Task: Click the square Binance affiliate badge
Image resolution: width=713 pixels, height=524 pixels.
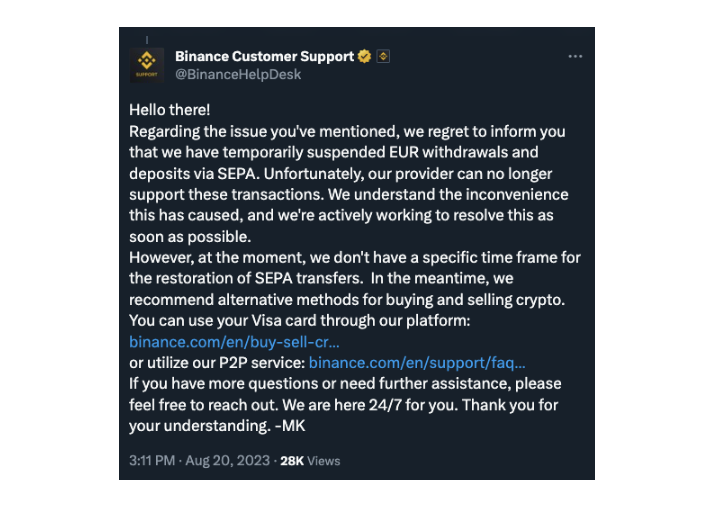Action: coord(383,57)
